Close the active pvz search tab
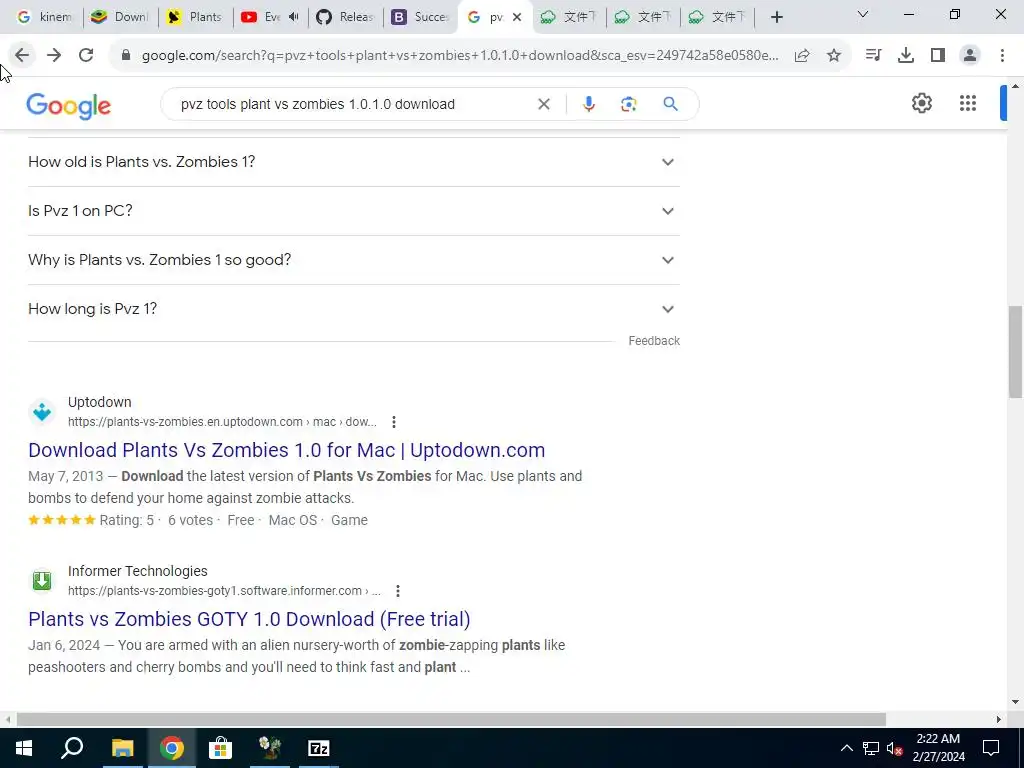 coord(517,17)
